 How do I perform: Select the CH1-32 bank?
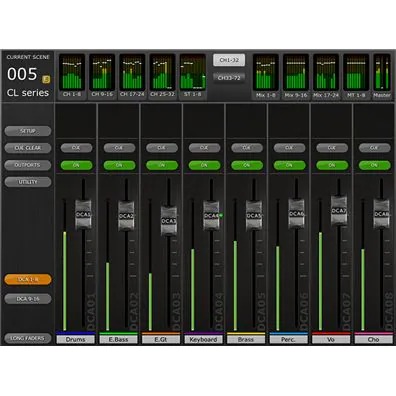coord(229,60)
